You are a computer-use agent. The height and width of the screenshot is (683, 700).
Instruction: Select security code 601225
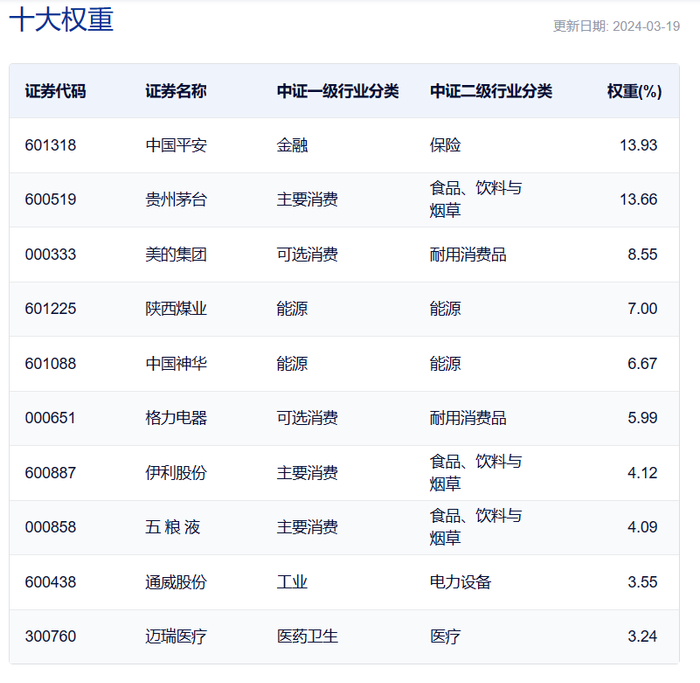(x=50, y=308)
